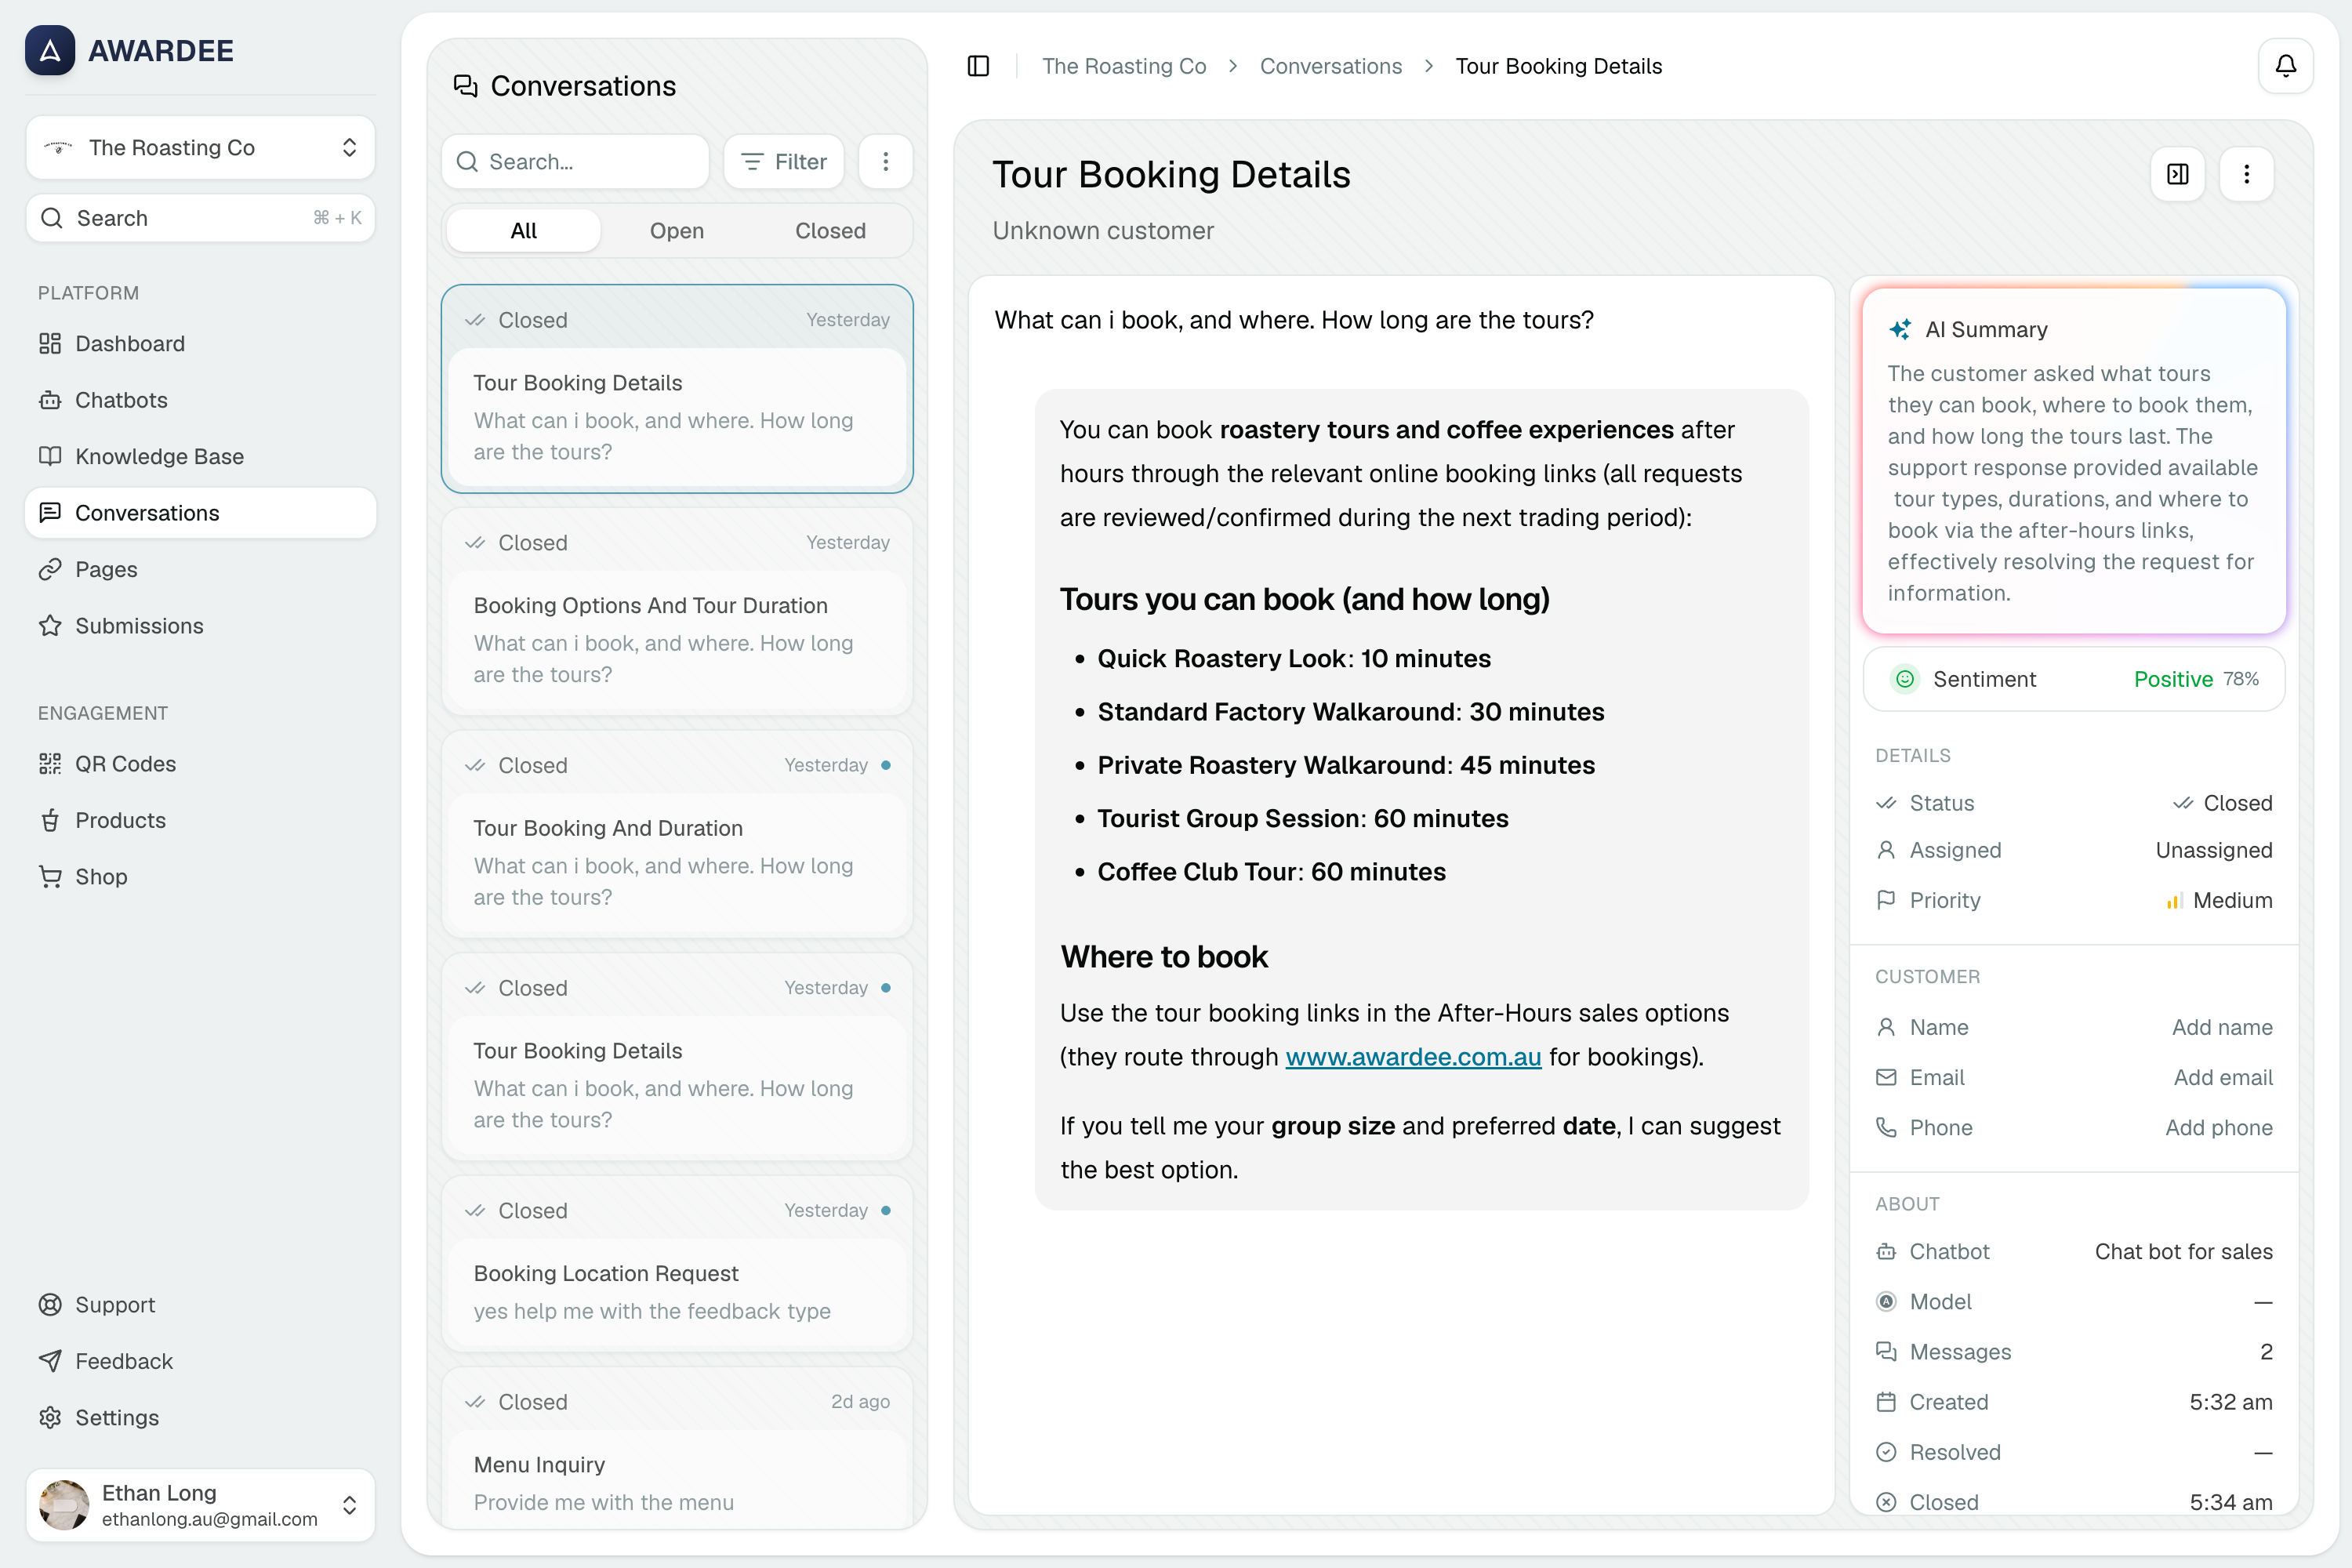
Task: Open the Booking Options And Tour Duration conversation
Action: pos(677,612)
